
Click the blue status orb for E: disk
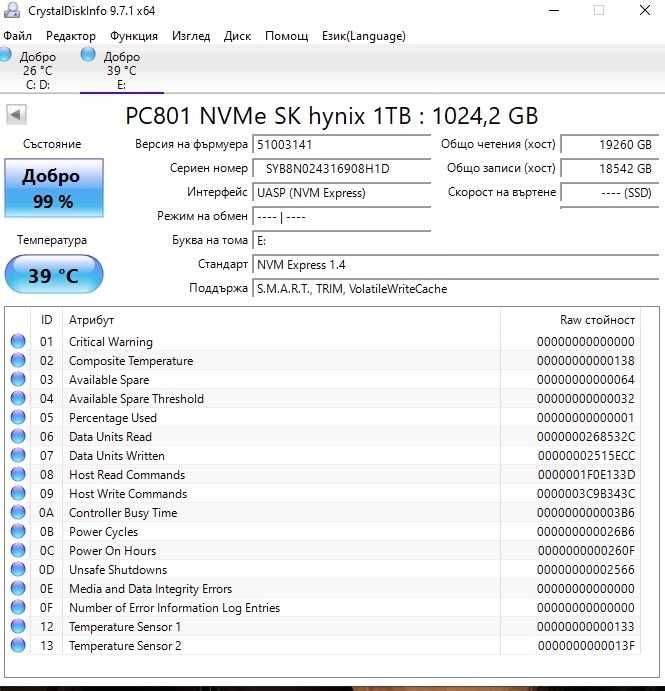click(88, 55)
